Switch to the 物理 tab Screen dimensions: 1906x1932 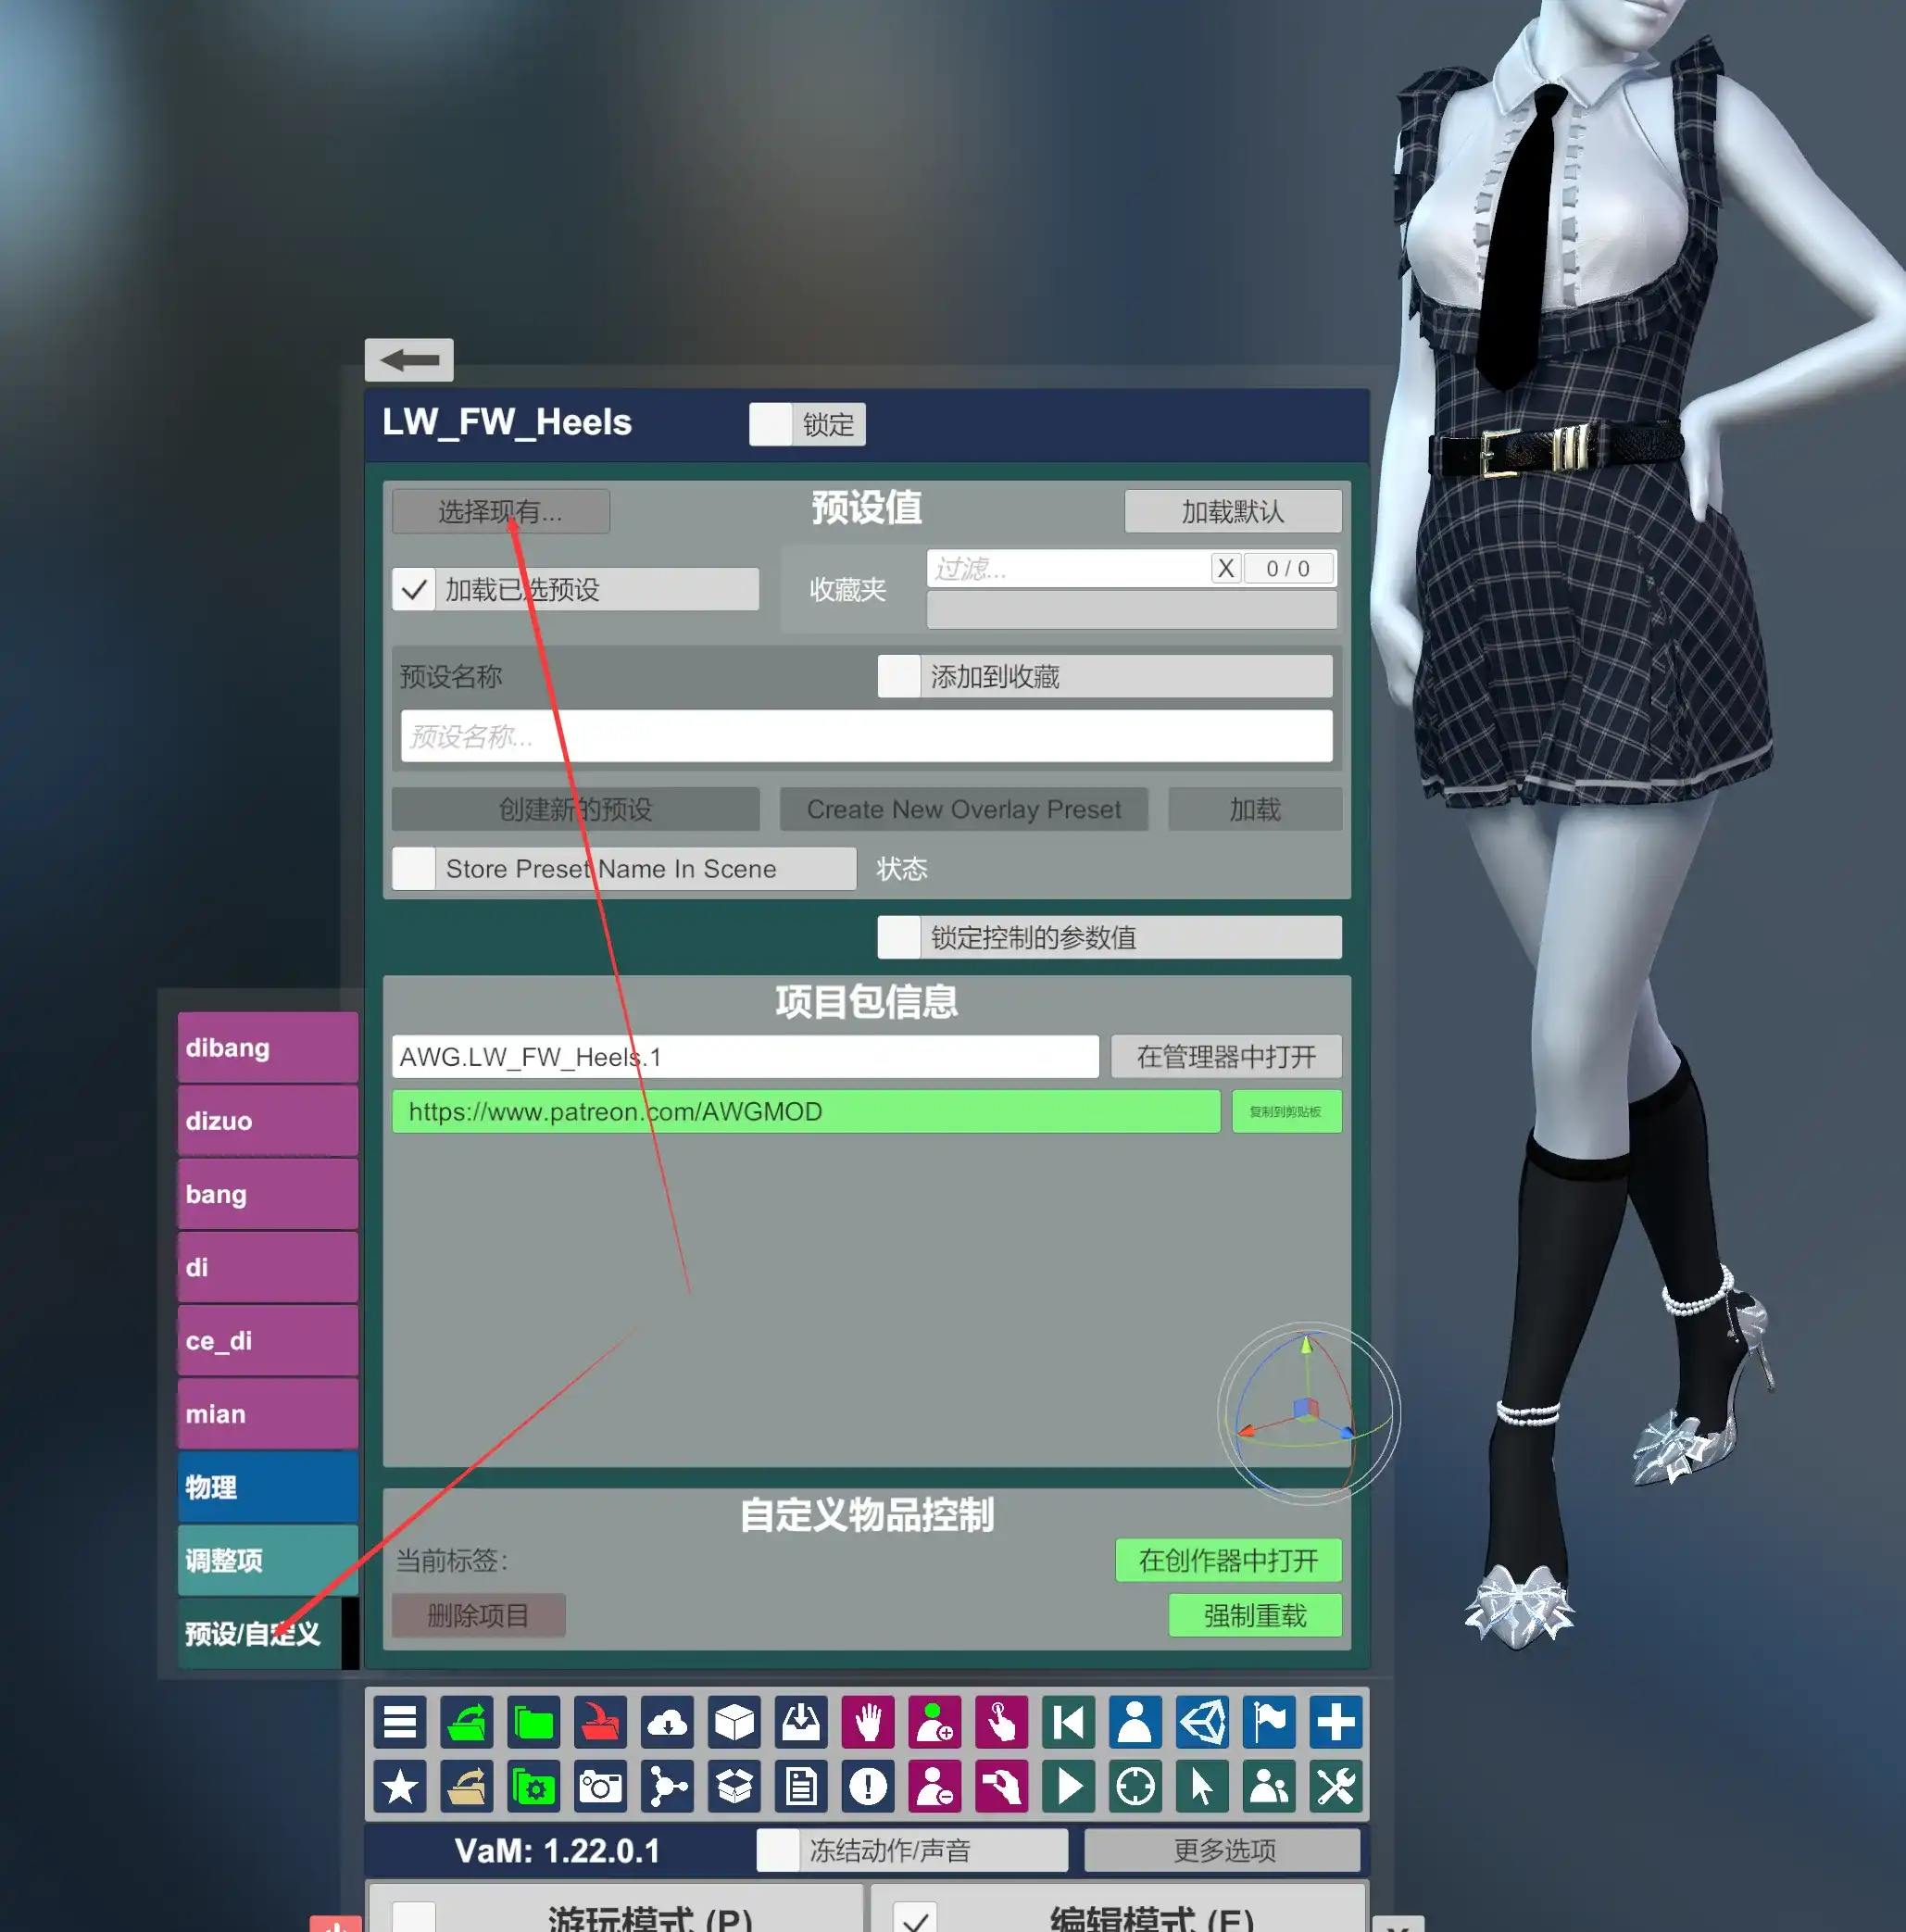click(x=267, y=1487)
